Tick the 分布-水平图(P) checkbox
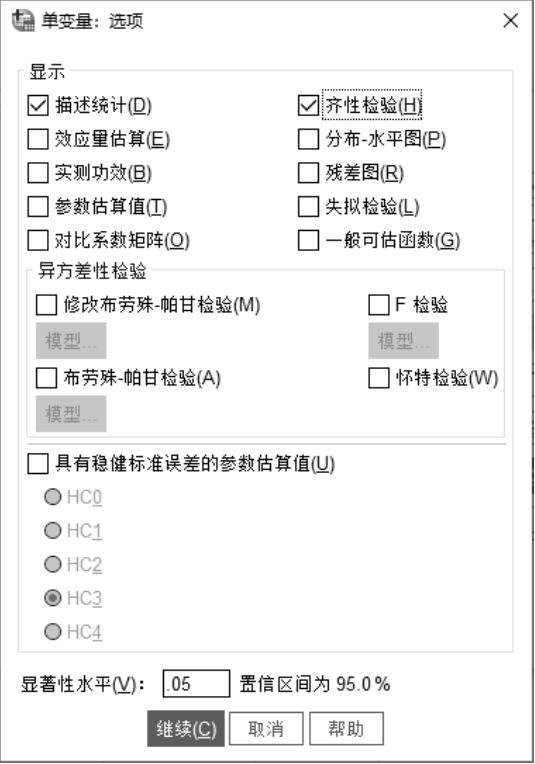The height and width of the screenshot is (764, 535). click(308, 139)
